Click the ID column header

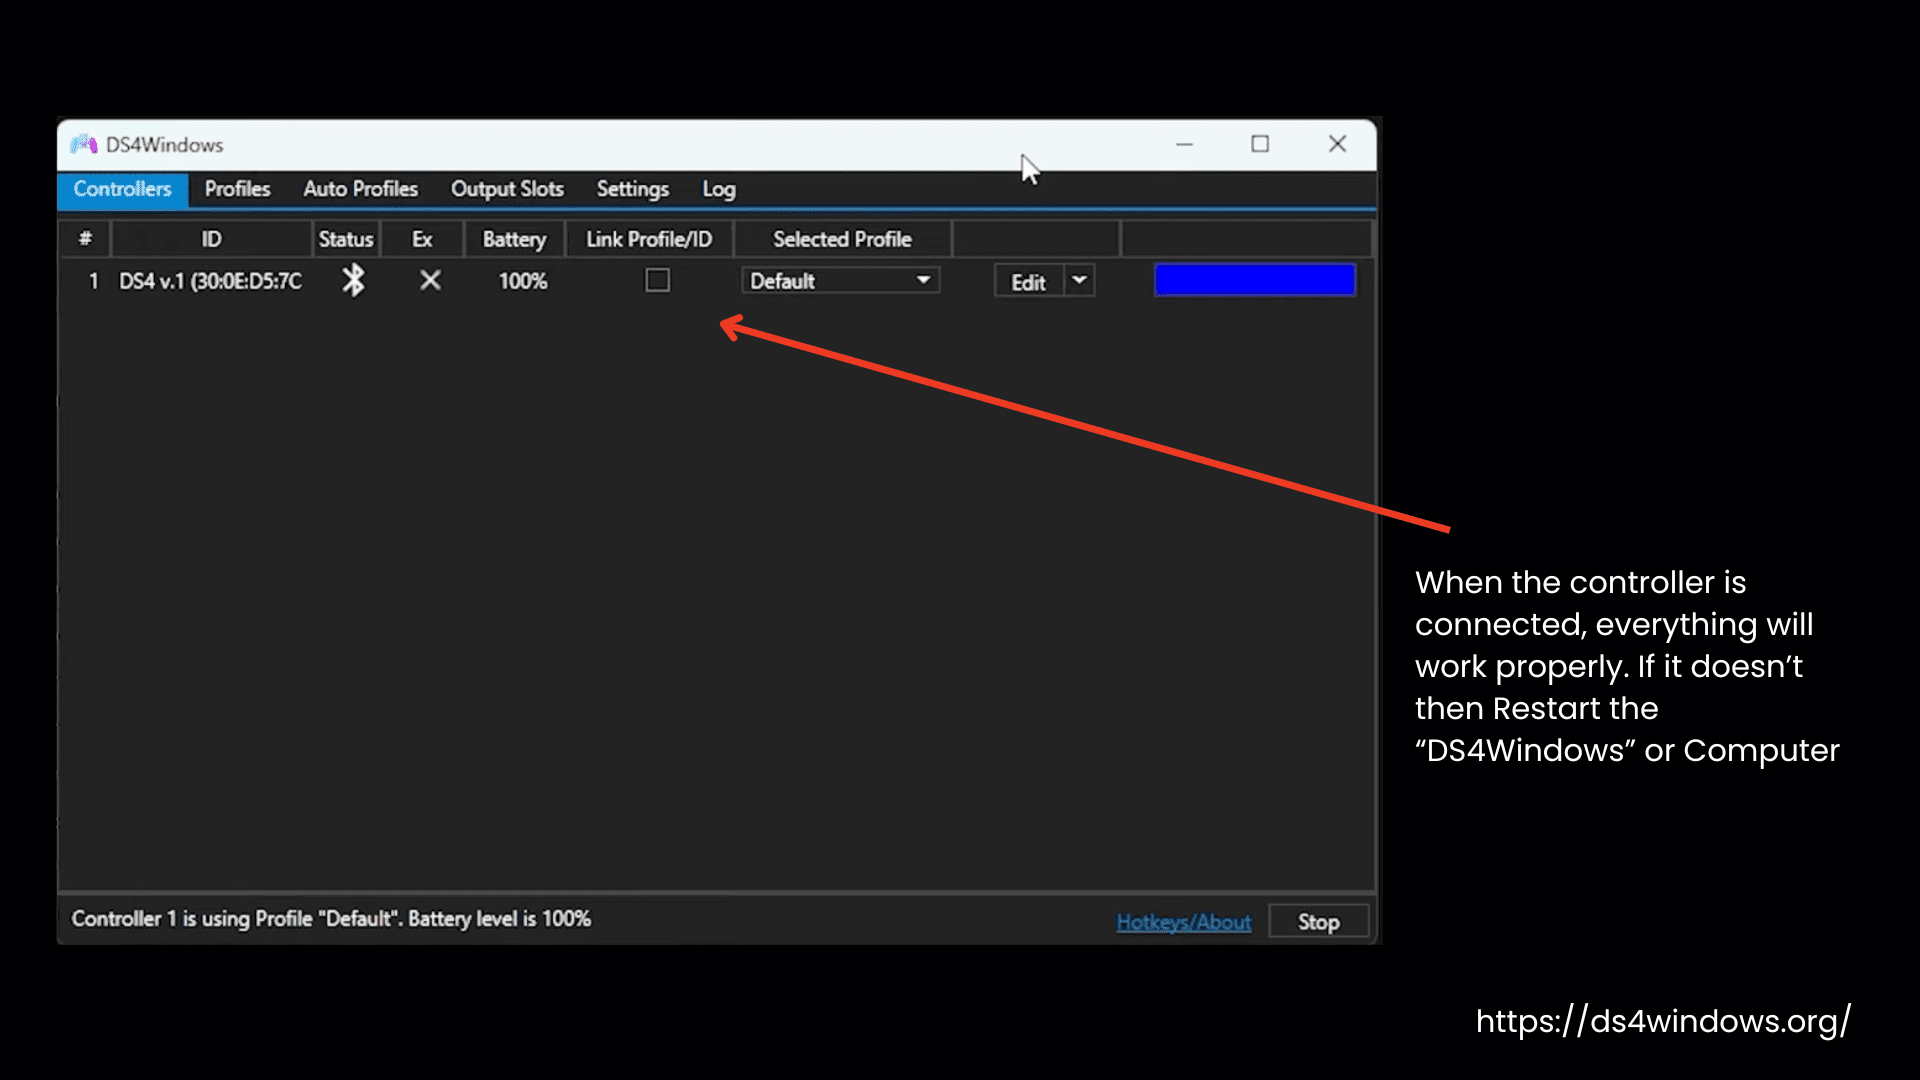click(211, 239)
